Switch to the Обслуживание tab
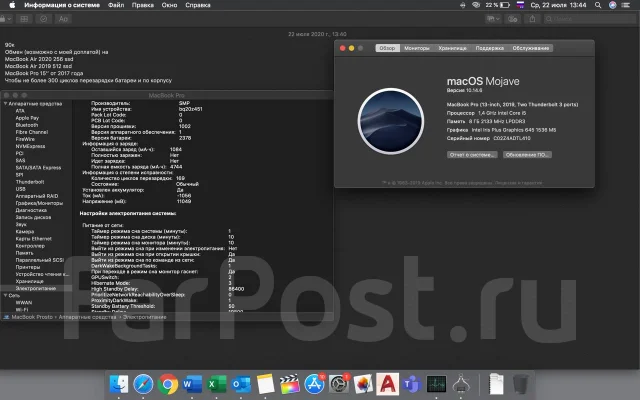This screenshot has width=640, height=400. point(531,48)
